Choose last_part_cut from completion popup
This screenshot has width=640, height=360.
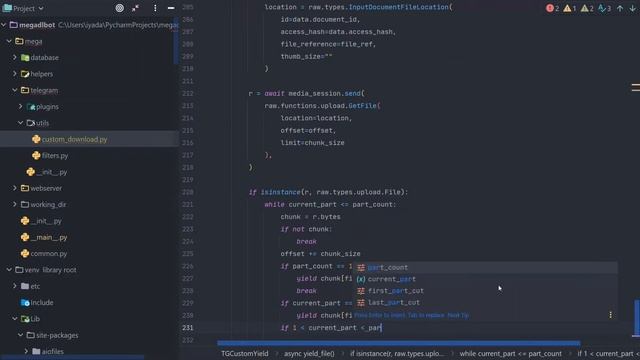(486, 303)
